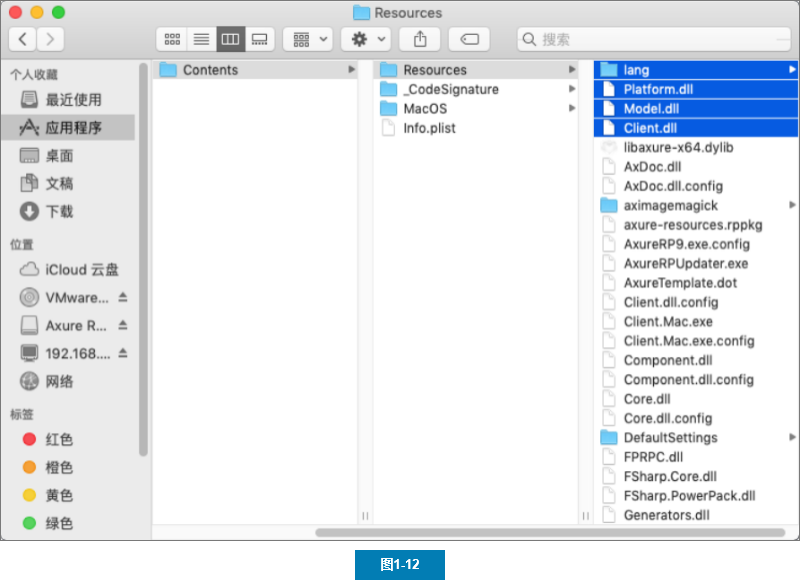800x580 pixels.
Task: Select Model.dll file
Action: [696, 109]
